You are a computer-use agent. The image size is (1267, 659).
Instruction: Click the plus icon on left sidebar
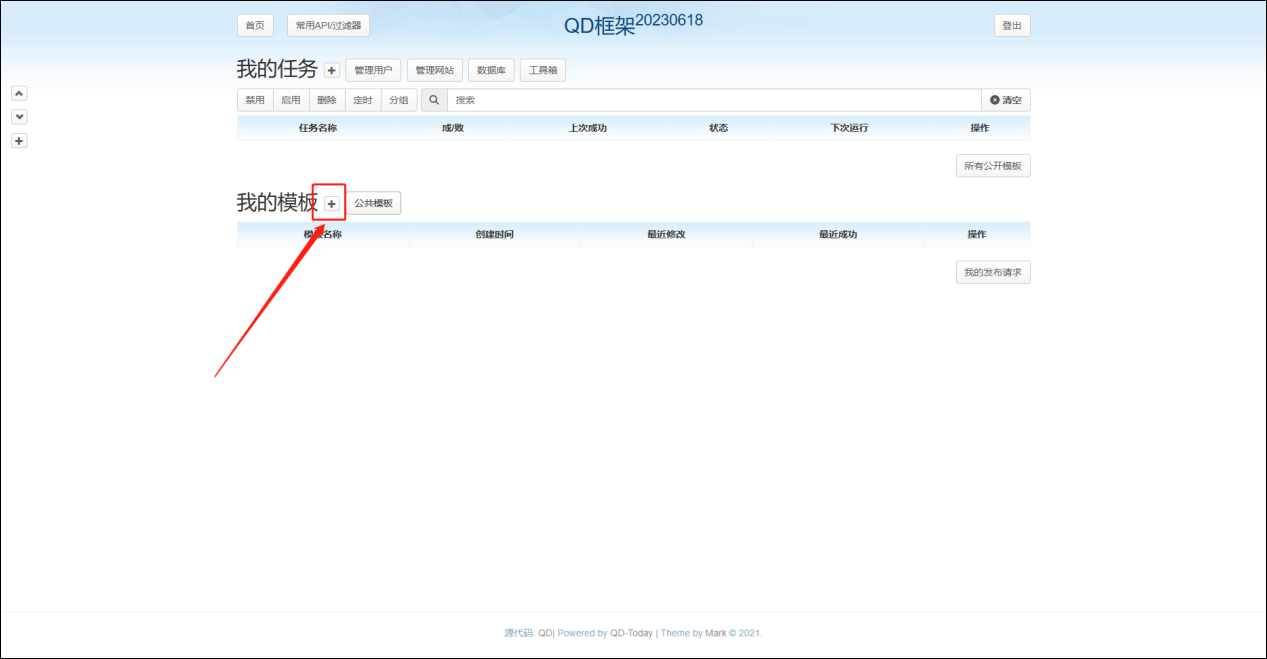tap(19, 141)
